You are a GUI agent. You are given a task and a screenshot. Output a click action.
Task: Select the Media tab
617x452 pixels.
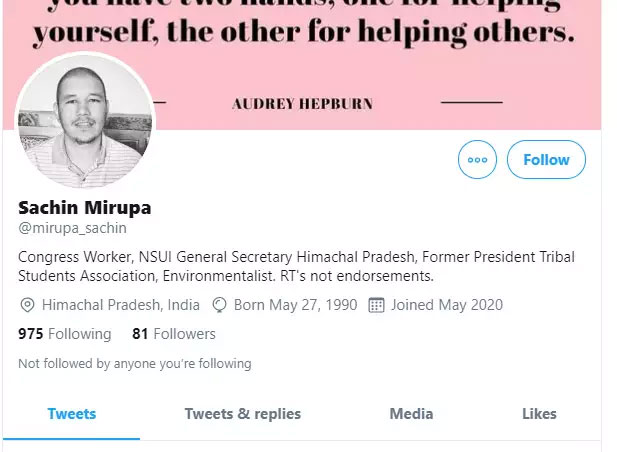tap(411, 414)
